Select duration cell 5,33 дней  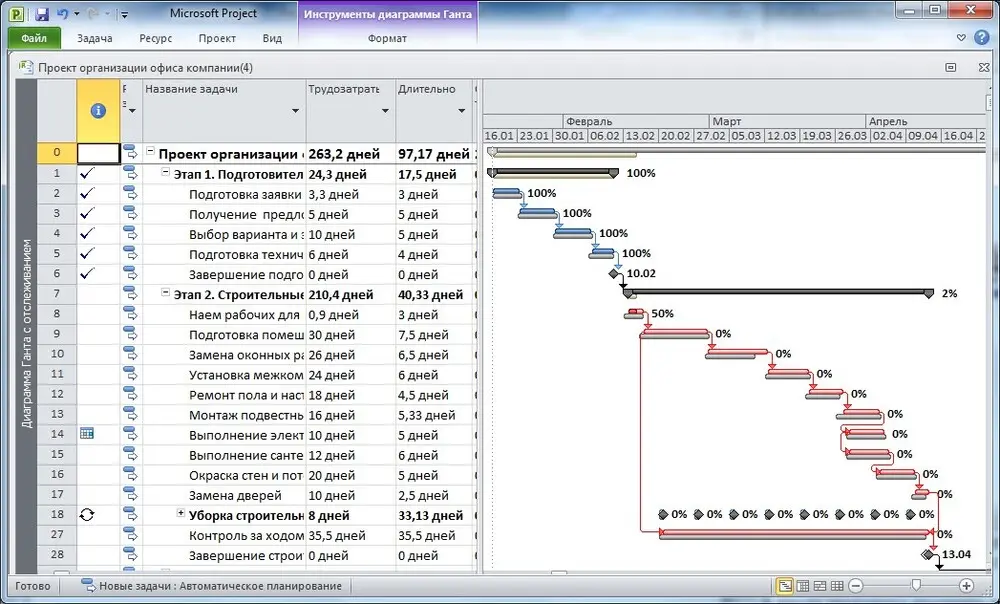434,415
